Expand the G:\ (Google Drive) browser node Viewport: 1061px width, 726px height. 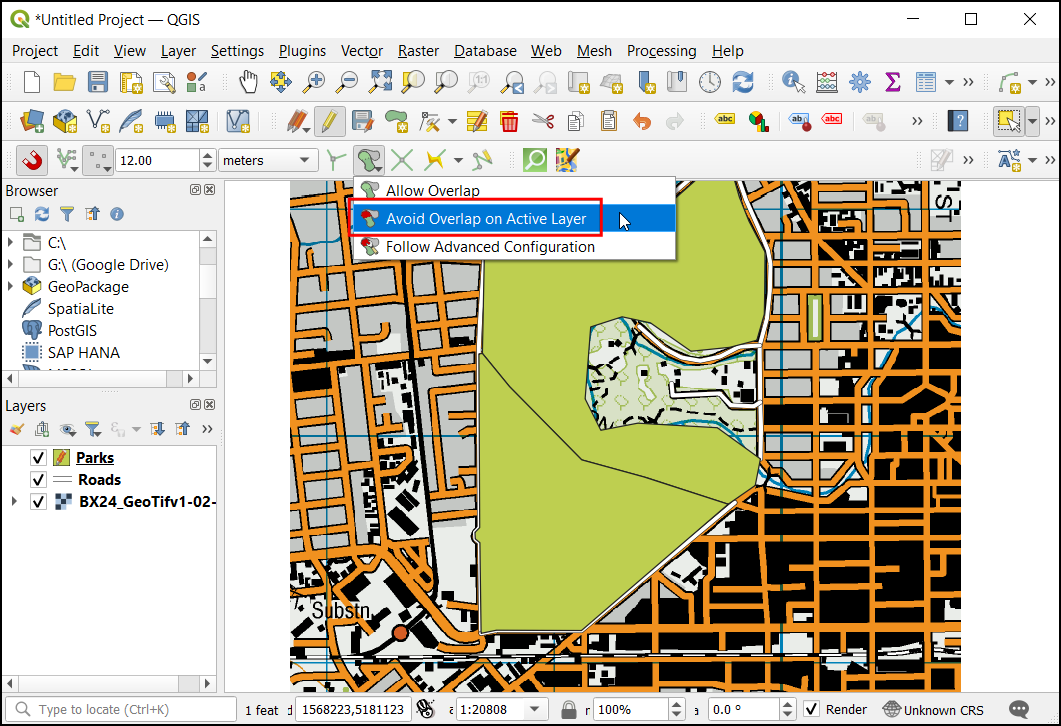pyautogui.click(x=12, y=265)
